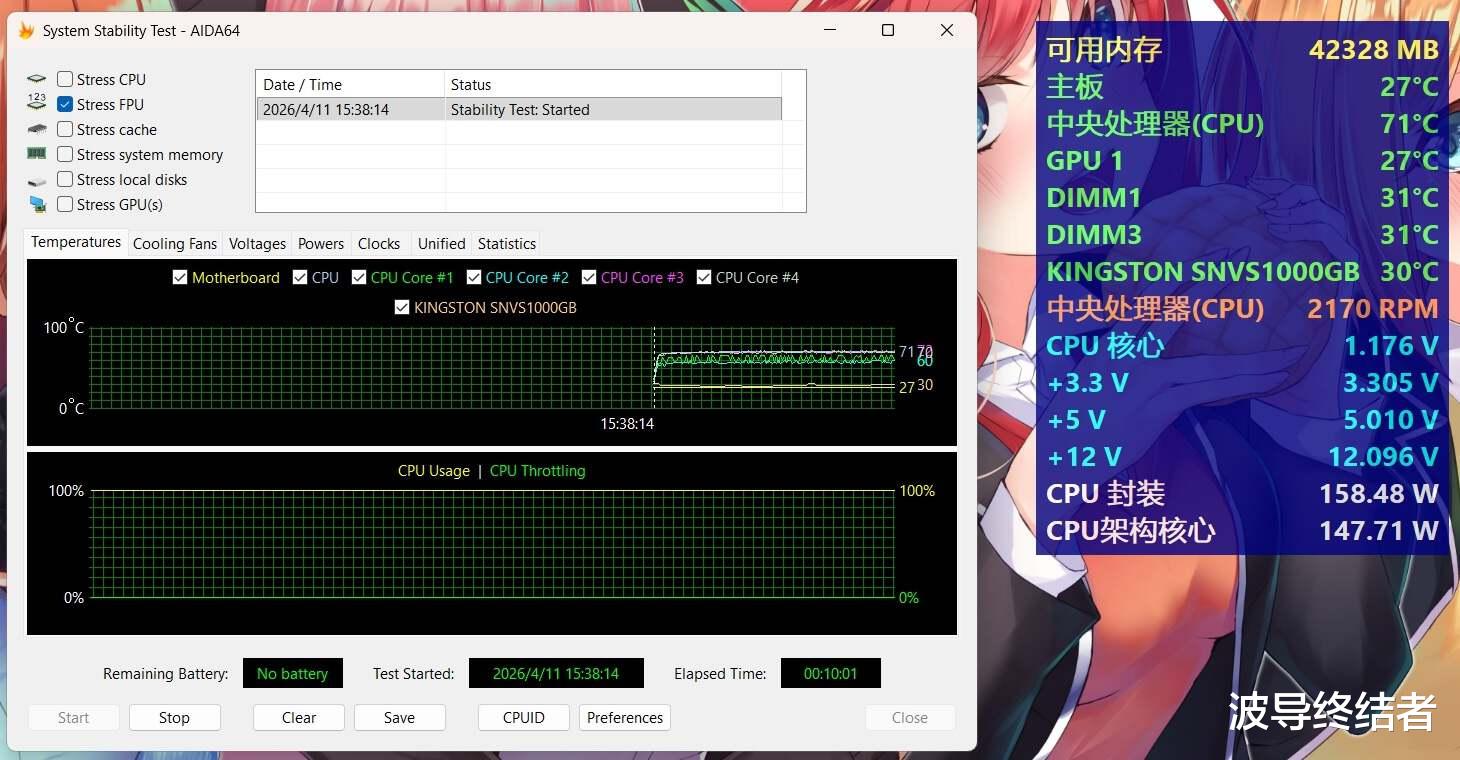Open the Statistics tab
This screenshot has width=1460, height=760.
tap(507, 243)
